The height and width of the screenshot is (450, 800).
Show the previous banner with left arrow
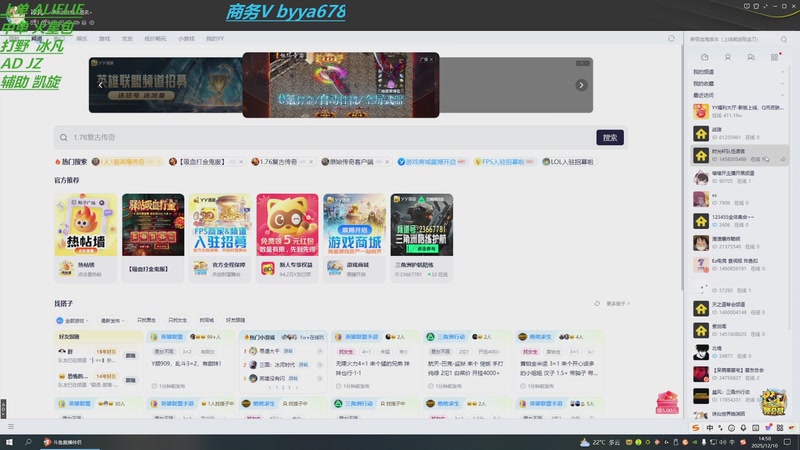pos(101,85)
